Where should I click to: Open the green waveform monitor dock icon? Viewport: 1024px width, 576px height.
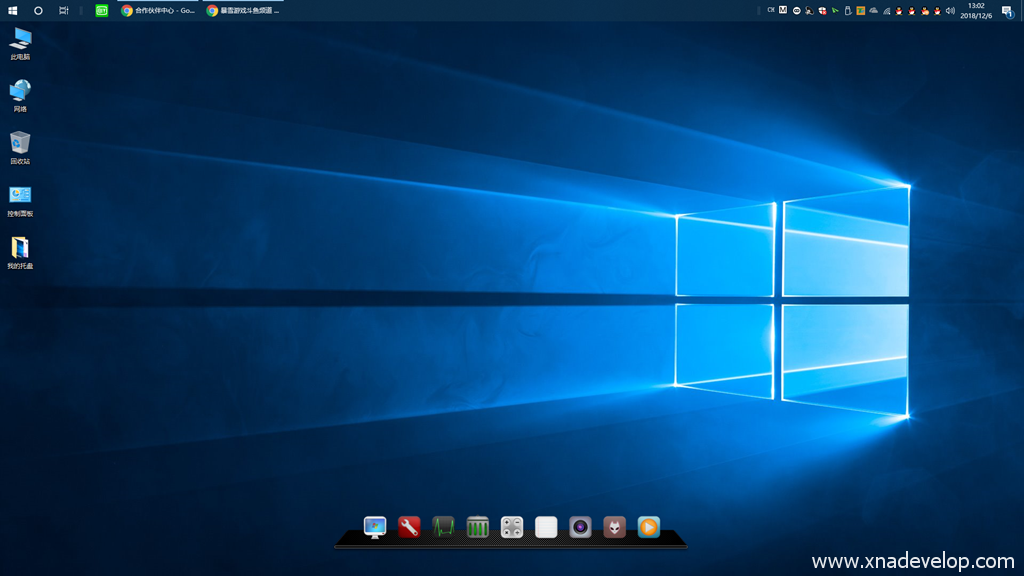tap(443, 526)
